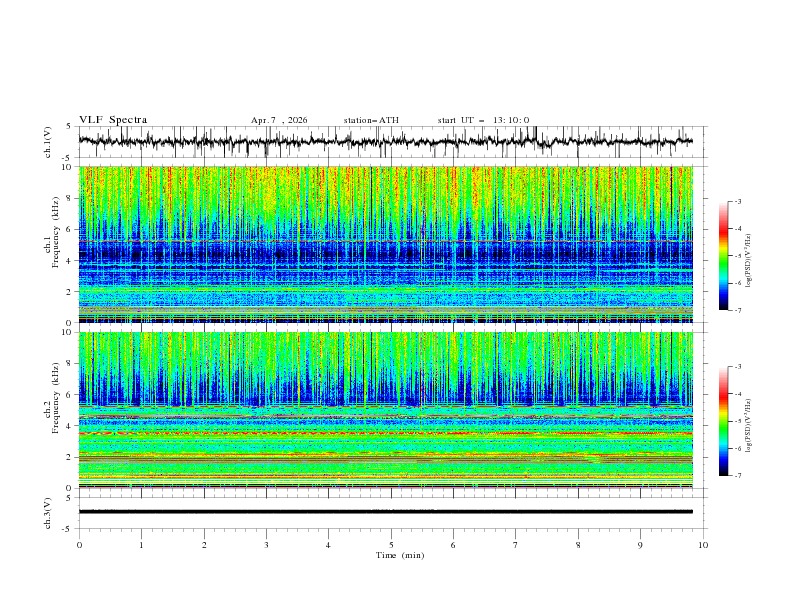Click the "-7" tick on upper colorbar
Screen dimensions: 792x612
pyautogui.click(x=737, y=311)
